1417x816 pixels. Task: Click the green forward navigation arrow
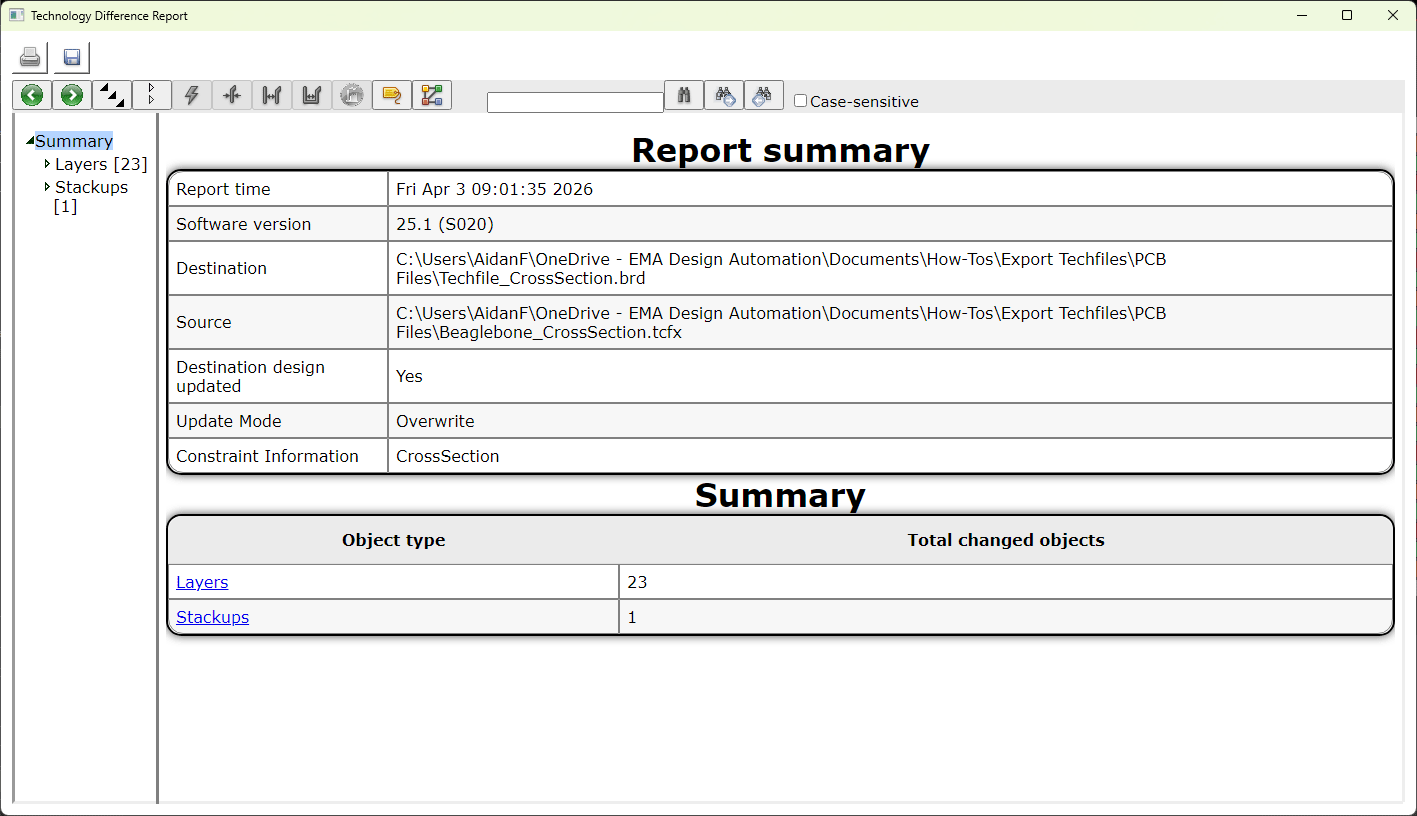(x=71, y=94)
